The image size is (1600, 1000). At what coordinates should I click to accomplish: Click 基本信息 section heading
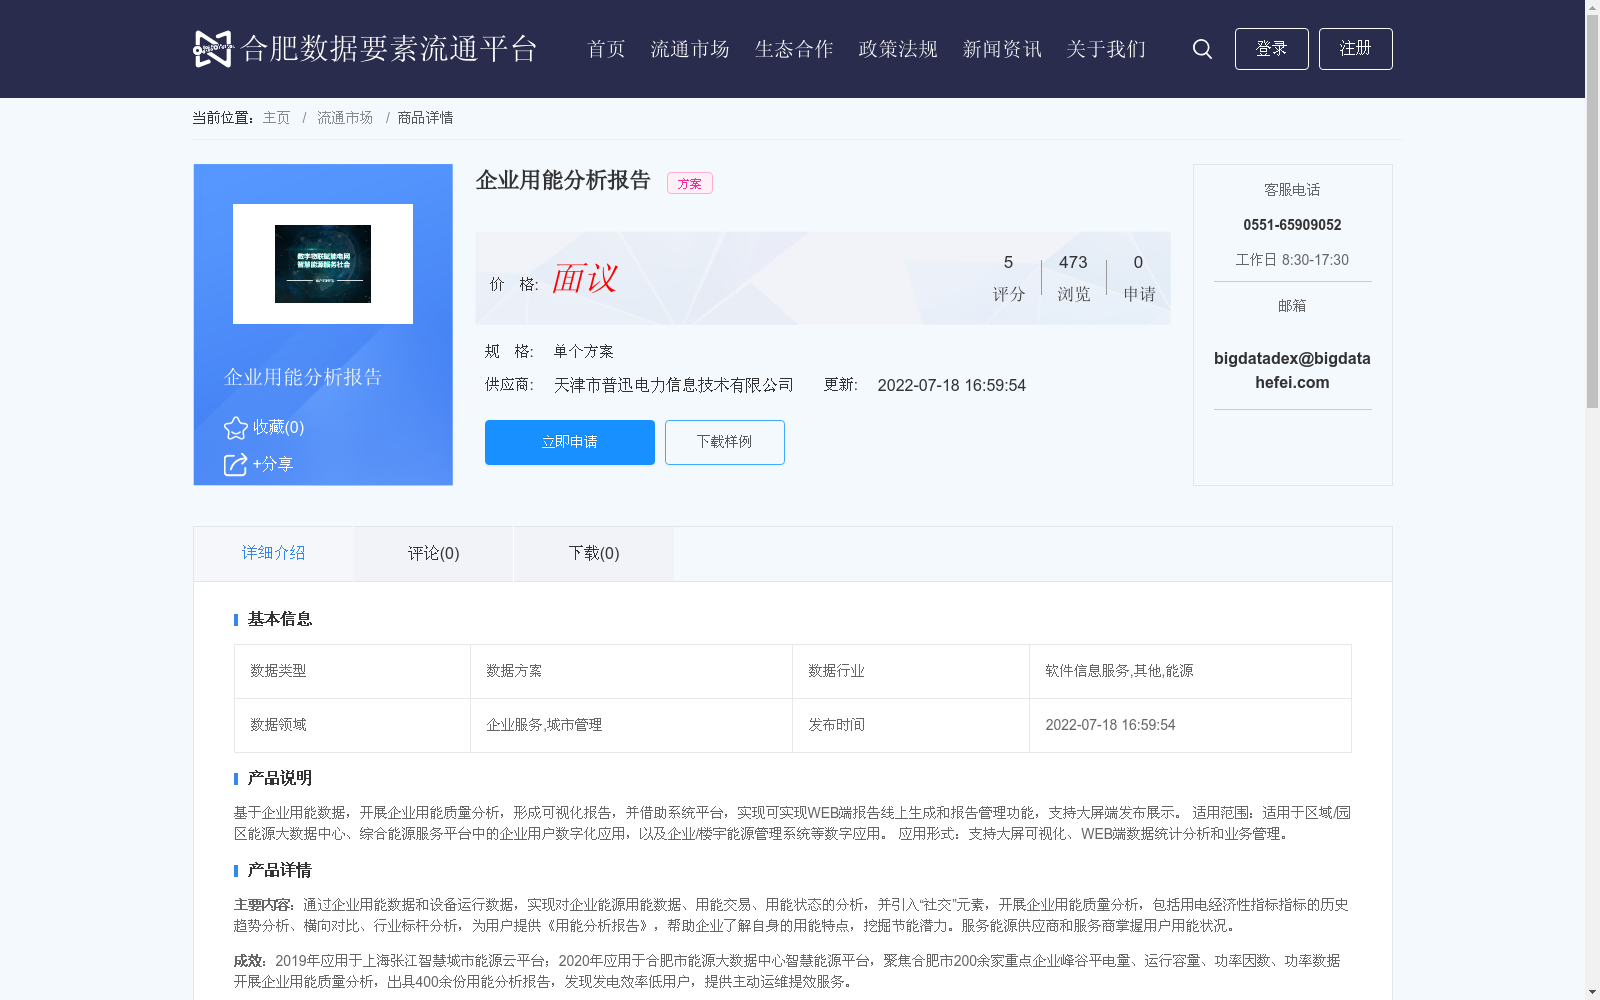[280, 619]
